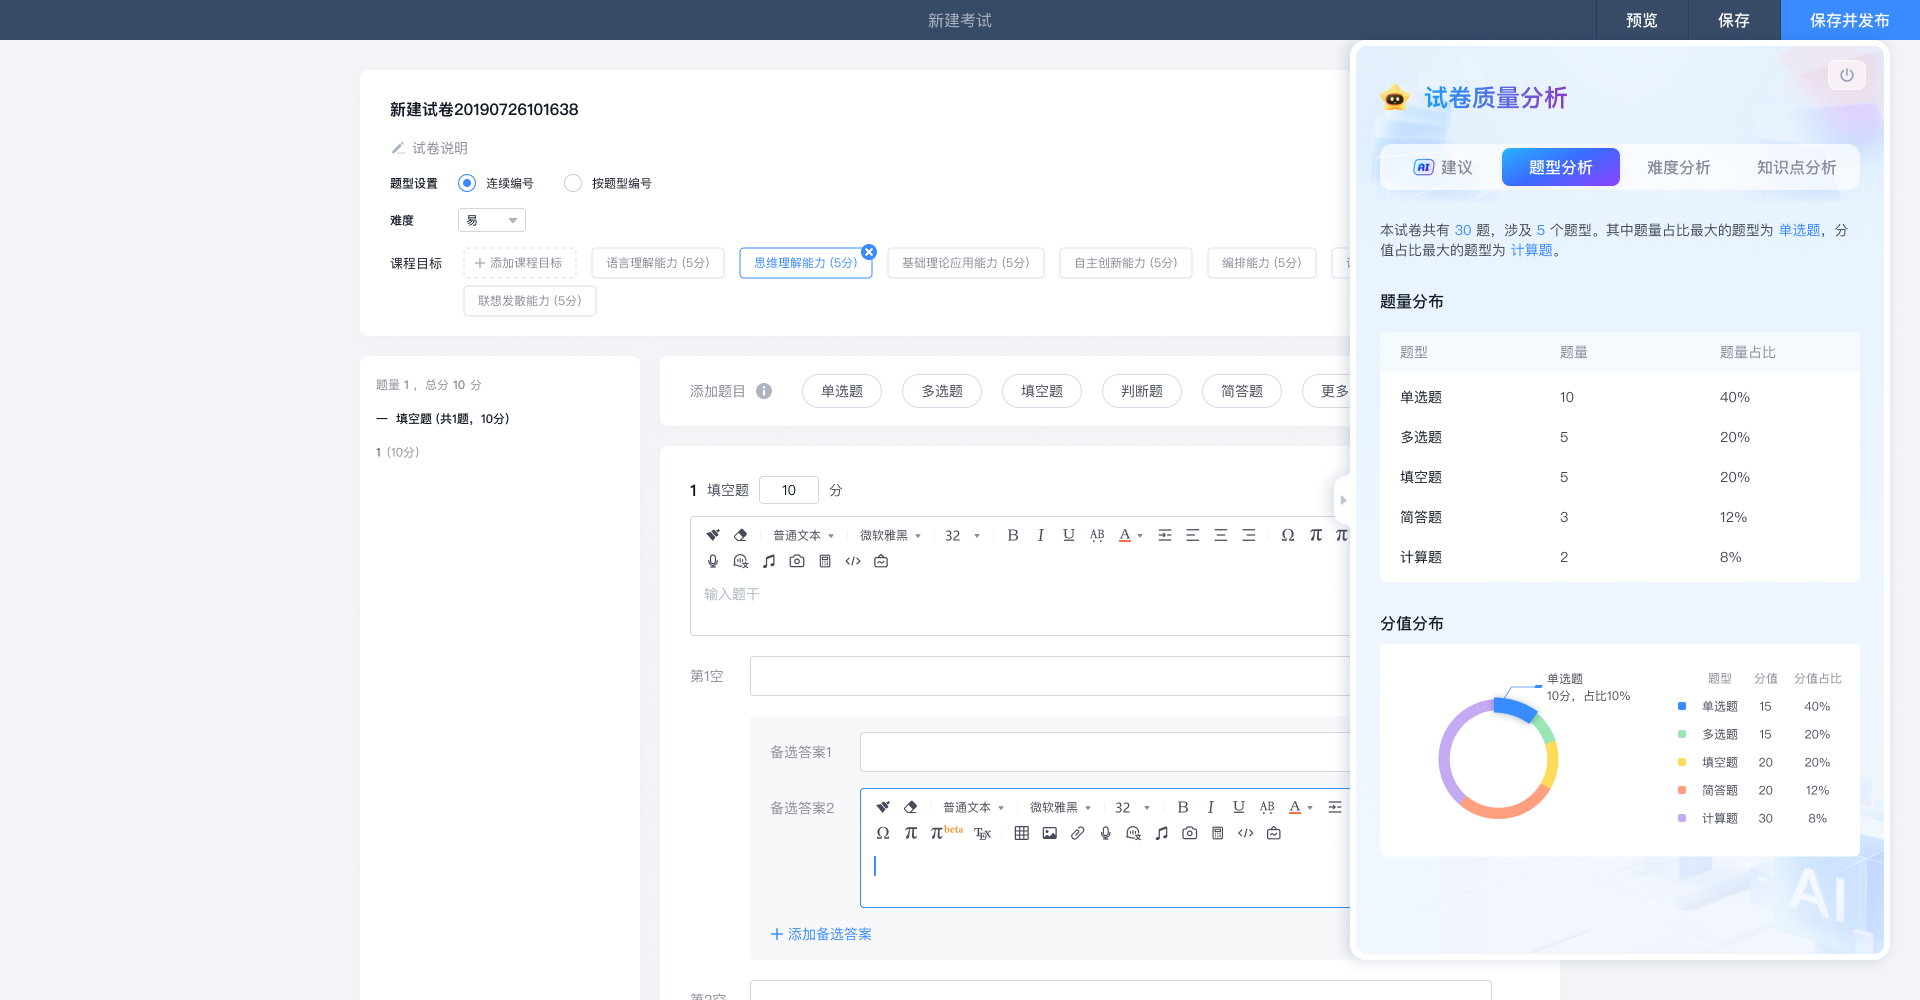Click 添加备选答案 link
Image resolution: width=1920 pixels, height=1000 pixels.
tap(821, 934)
